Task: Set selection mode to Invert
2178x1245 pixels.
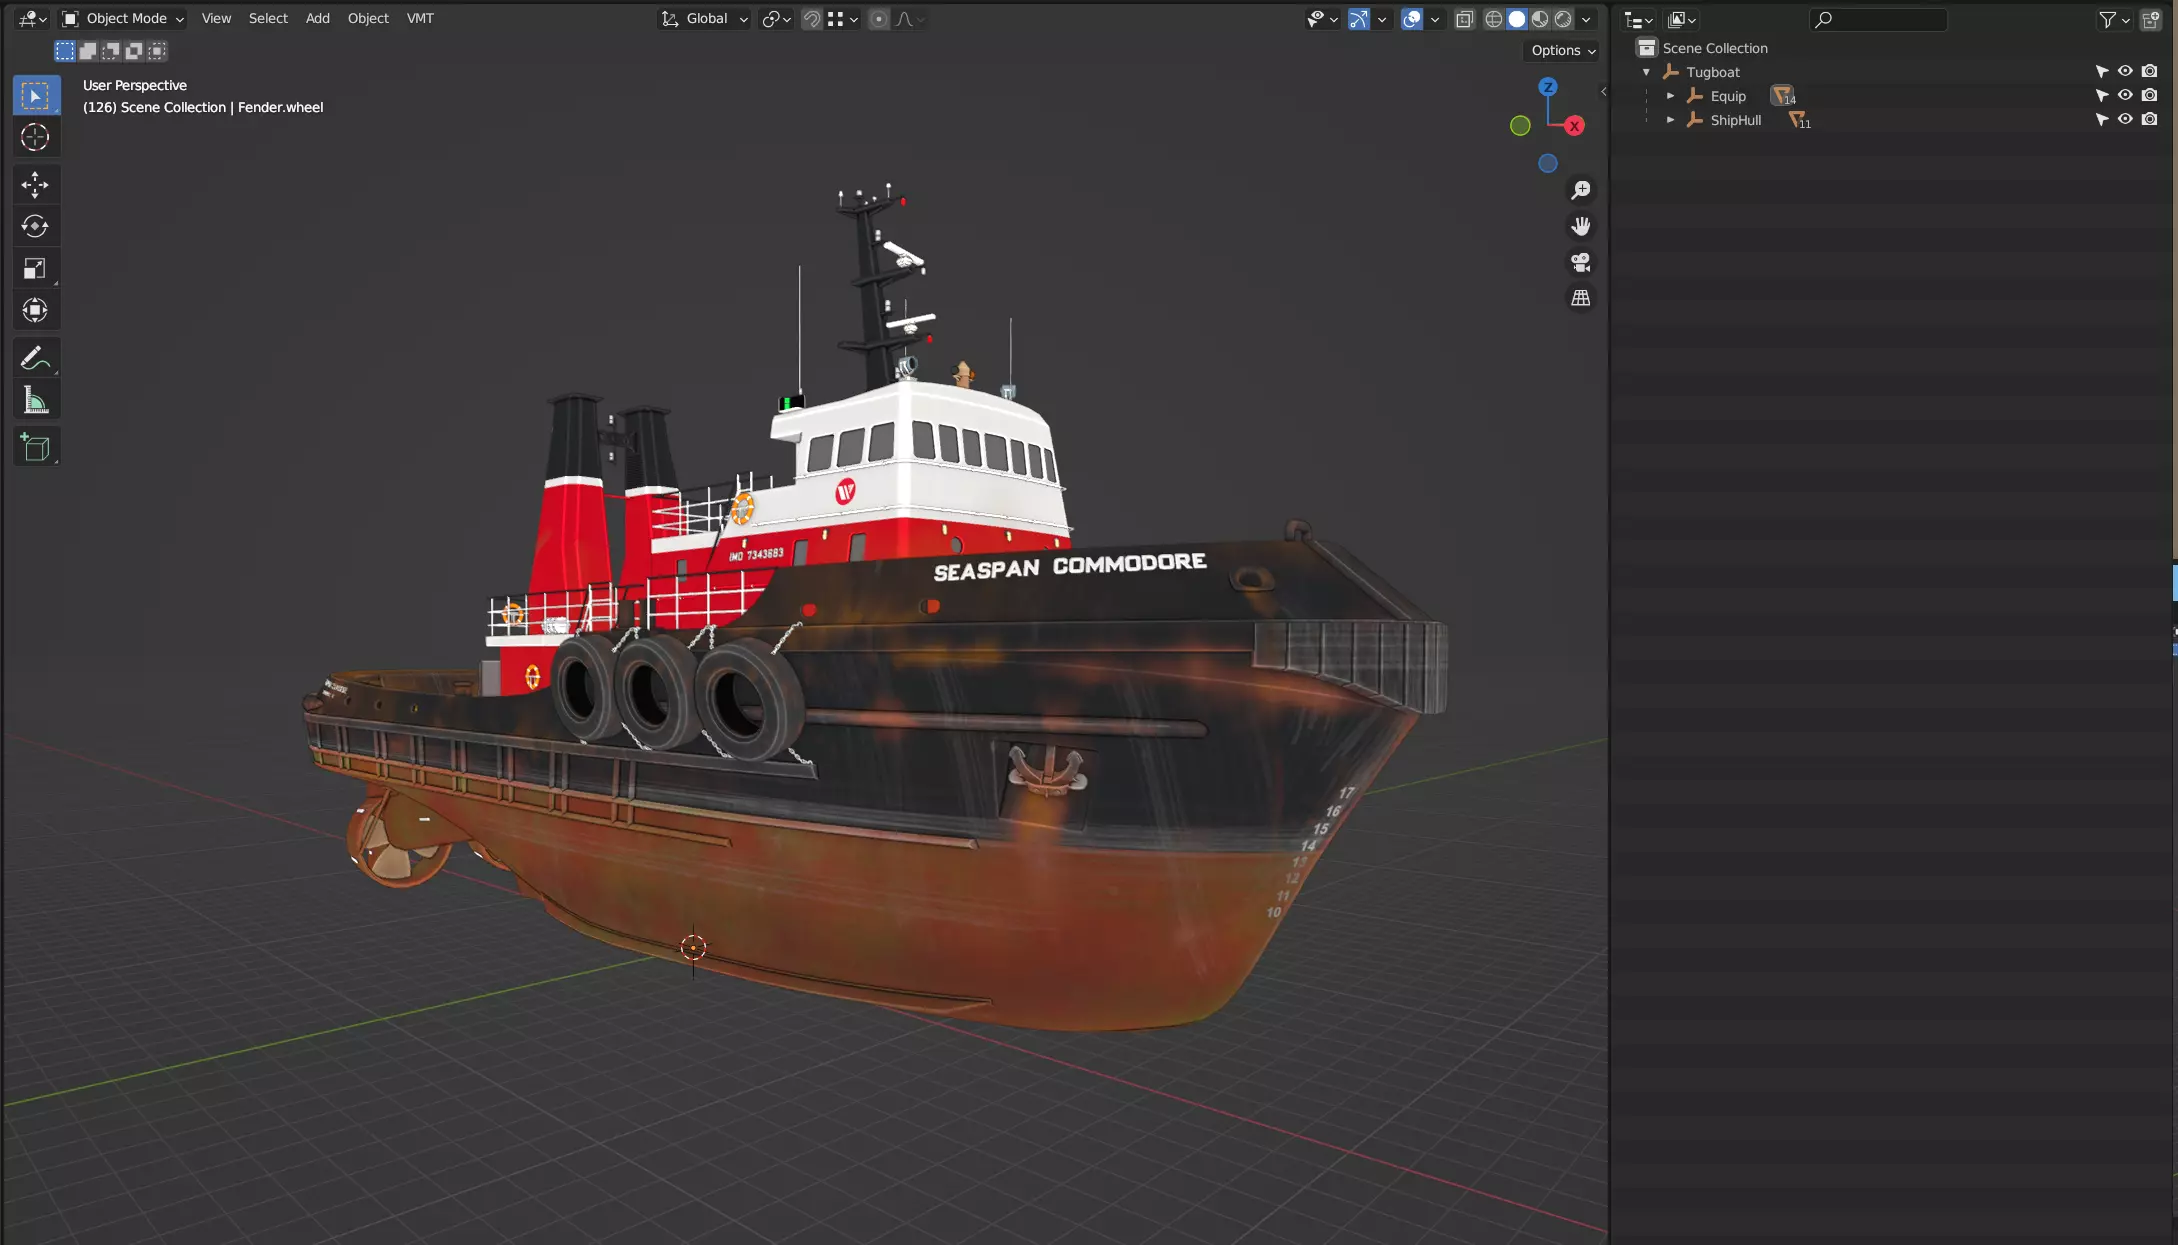Action: pyautogui.click(x=134, y=51)
